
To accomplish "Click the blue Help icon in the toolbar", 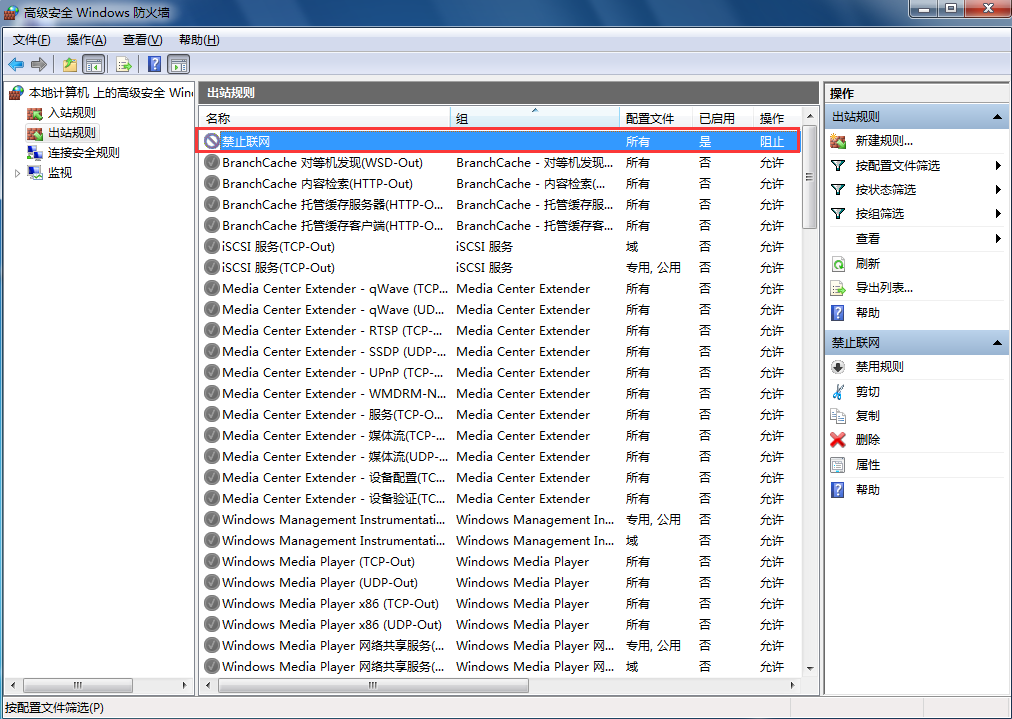I will pos(155,65).
